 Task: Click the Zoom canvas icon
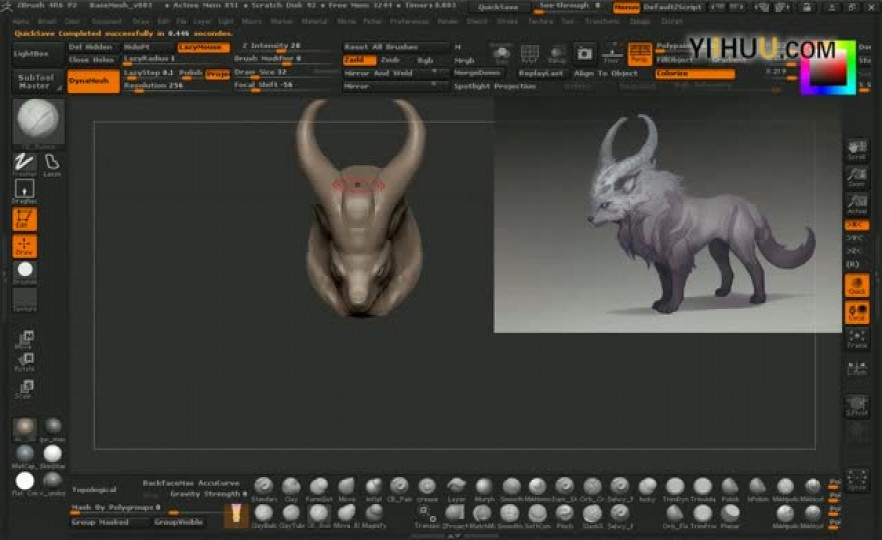coord(857,177)
